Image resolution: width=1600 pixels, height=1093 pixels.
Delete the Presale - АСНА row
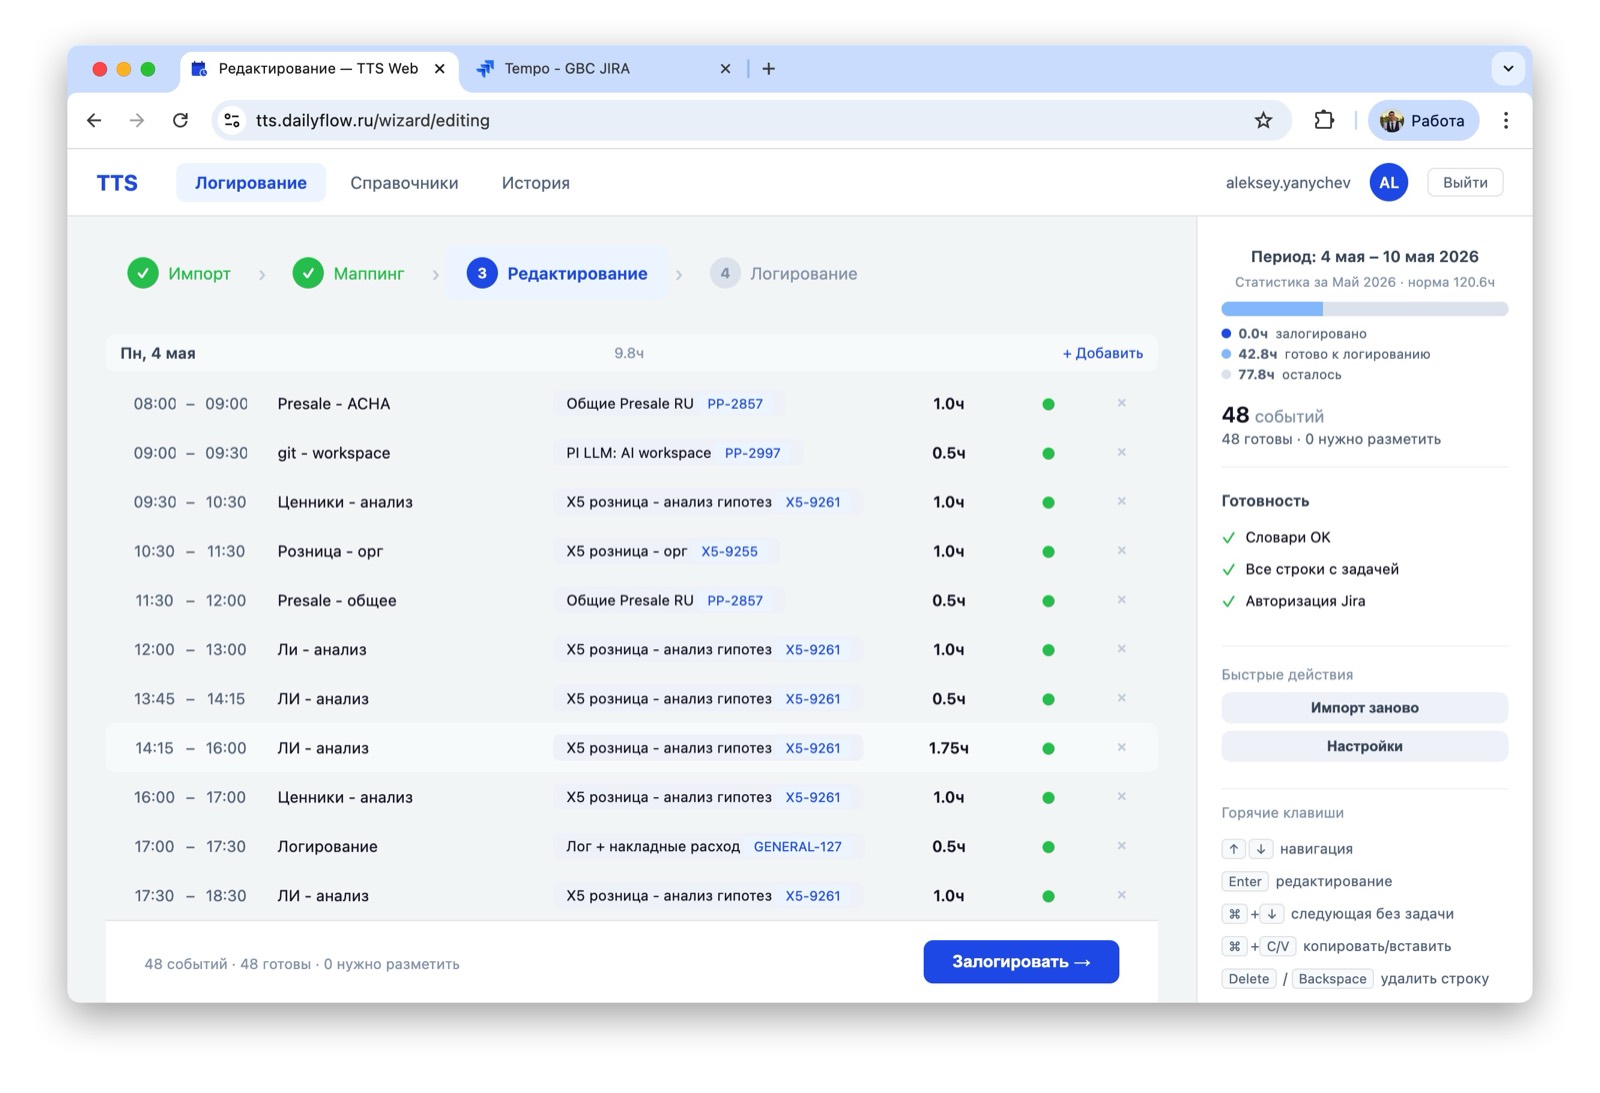click(1121, 403)
